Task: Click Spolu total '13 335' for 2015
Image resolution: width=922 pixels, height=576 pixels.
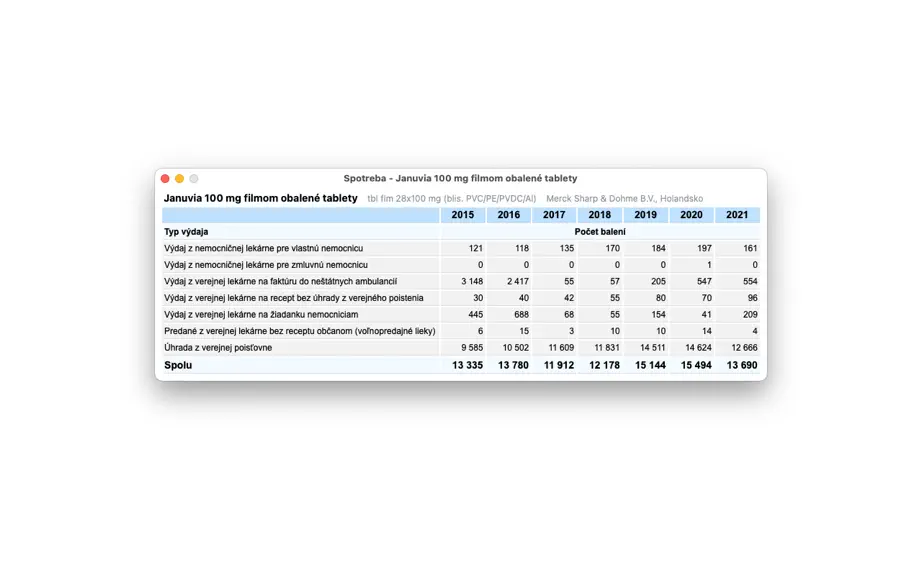Action: pyautogui.click(x=467, y=365)
